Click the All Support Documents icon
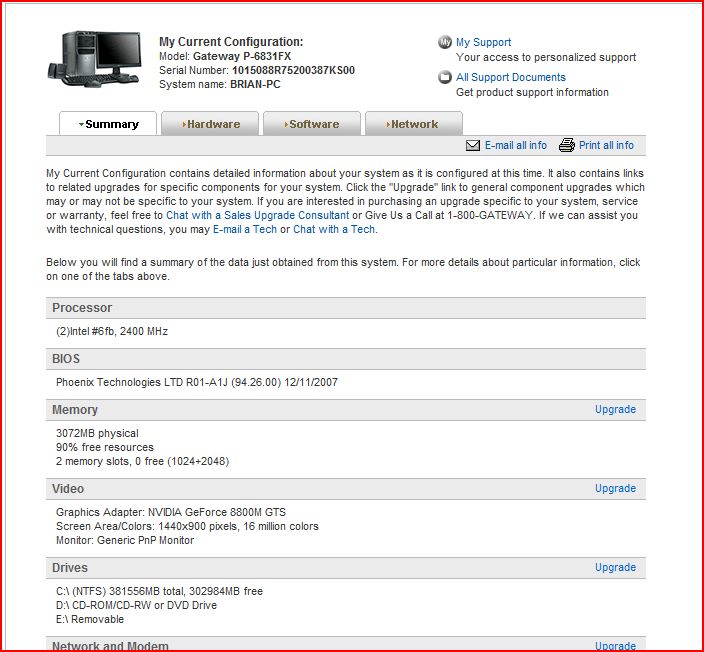This screenshot has height=652, width=704. point(444,77)
